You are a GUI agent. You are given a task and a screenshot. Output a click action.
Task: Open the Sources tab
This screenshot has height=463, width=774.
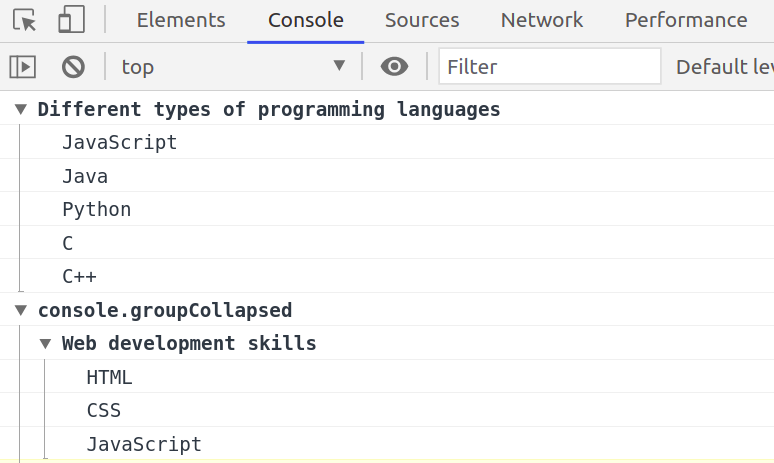(x=422, y=20)
